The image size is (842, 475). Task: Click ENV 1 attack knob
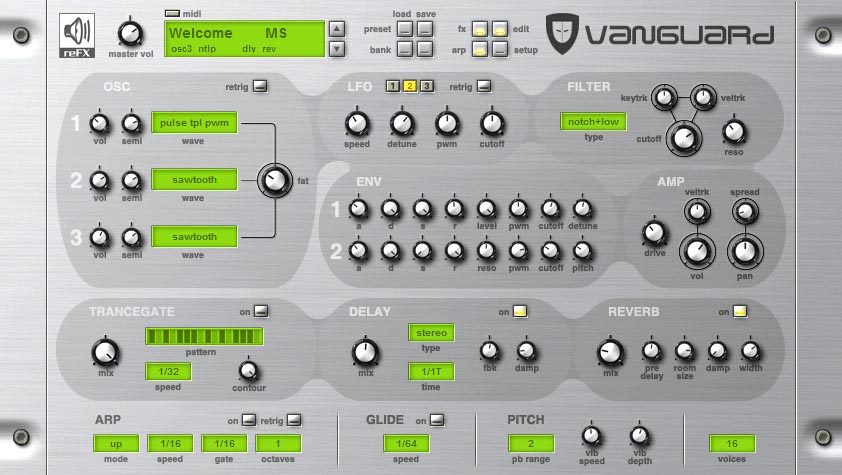click(358, 209)
